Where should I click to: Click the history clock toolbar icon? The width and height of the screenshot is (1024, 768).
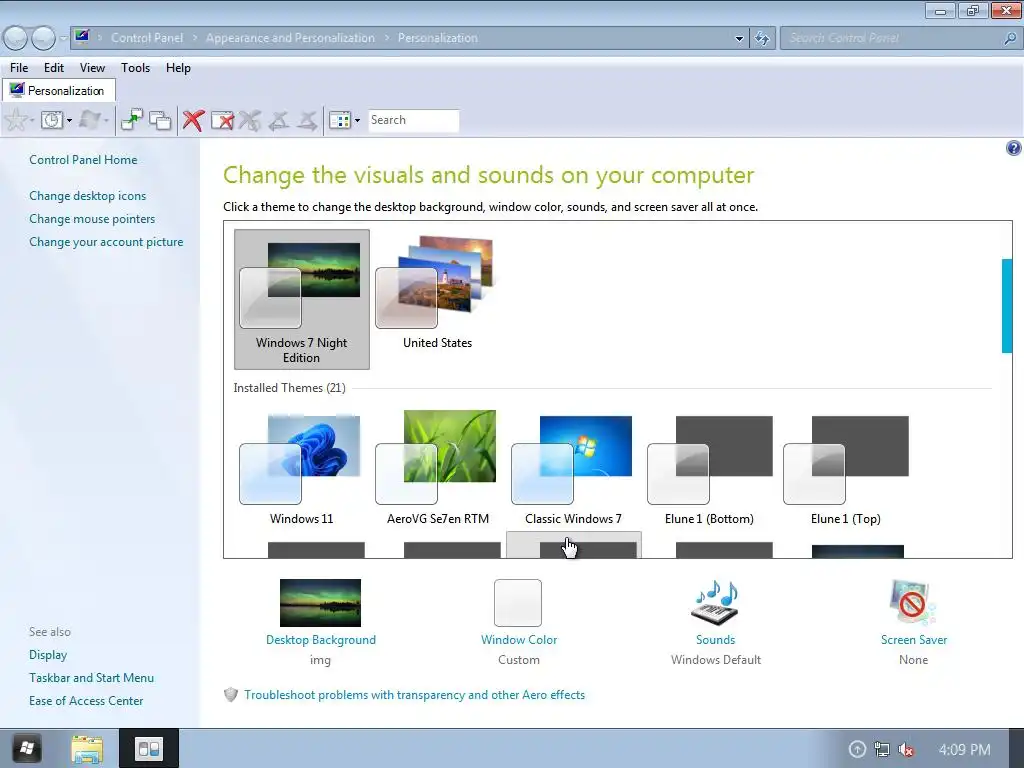(x=52, y=120)
